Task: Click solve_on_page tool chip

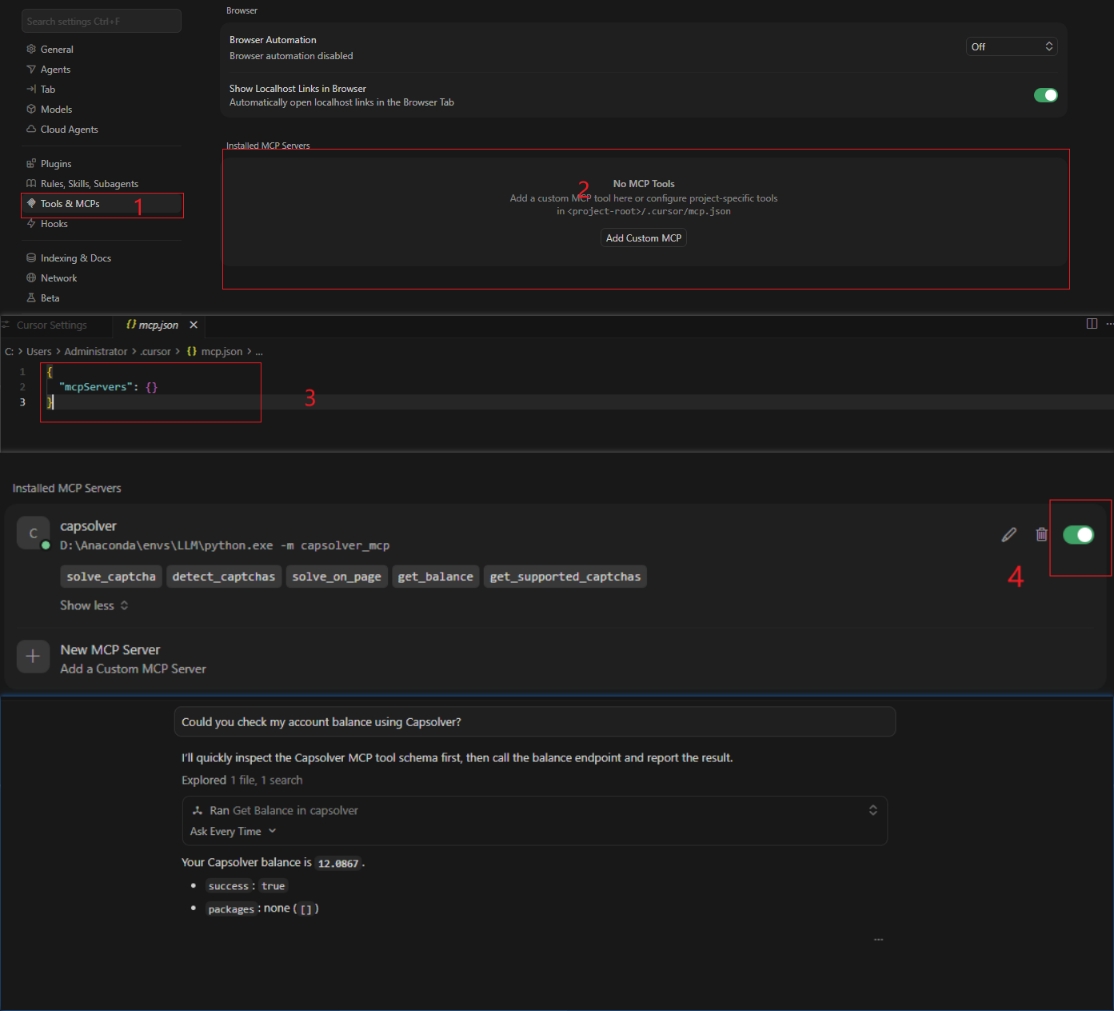Action: [x=337, y=576]
